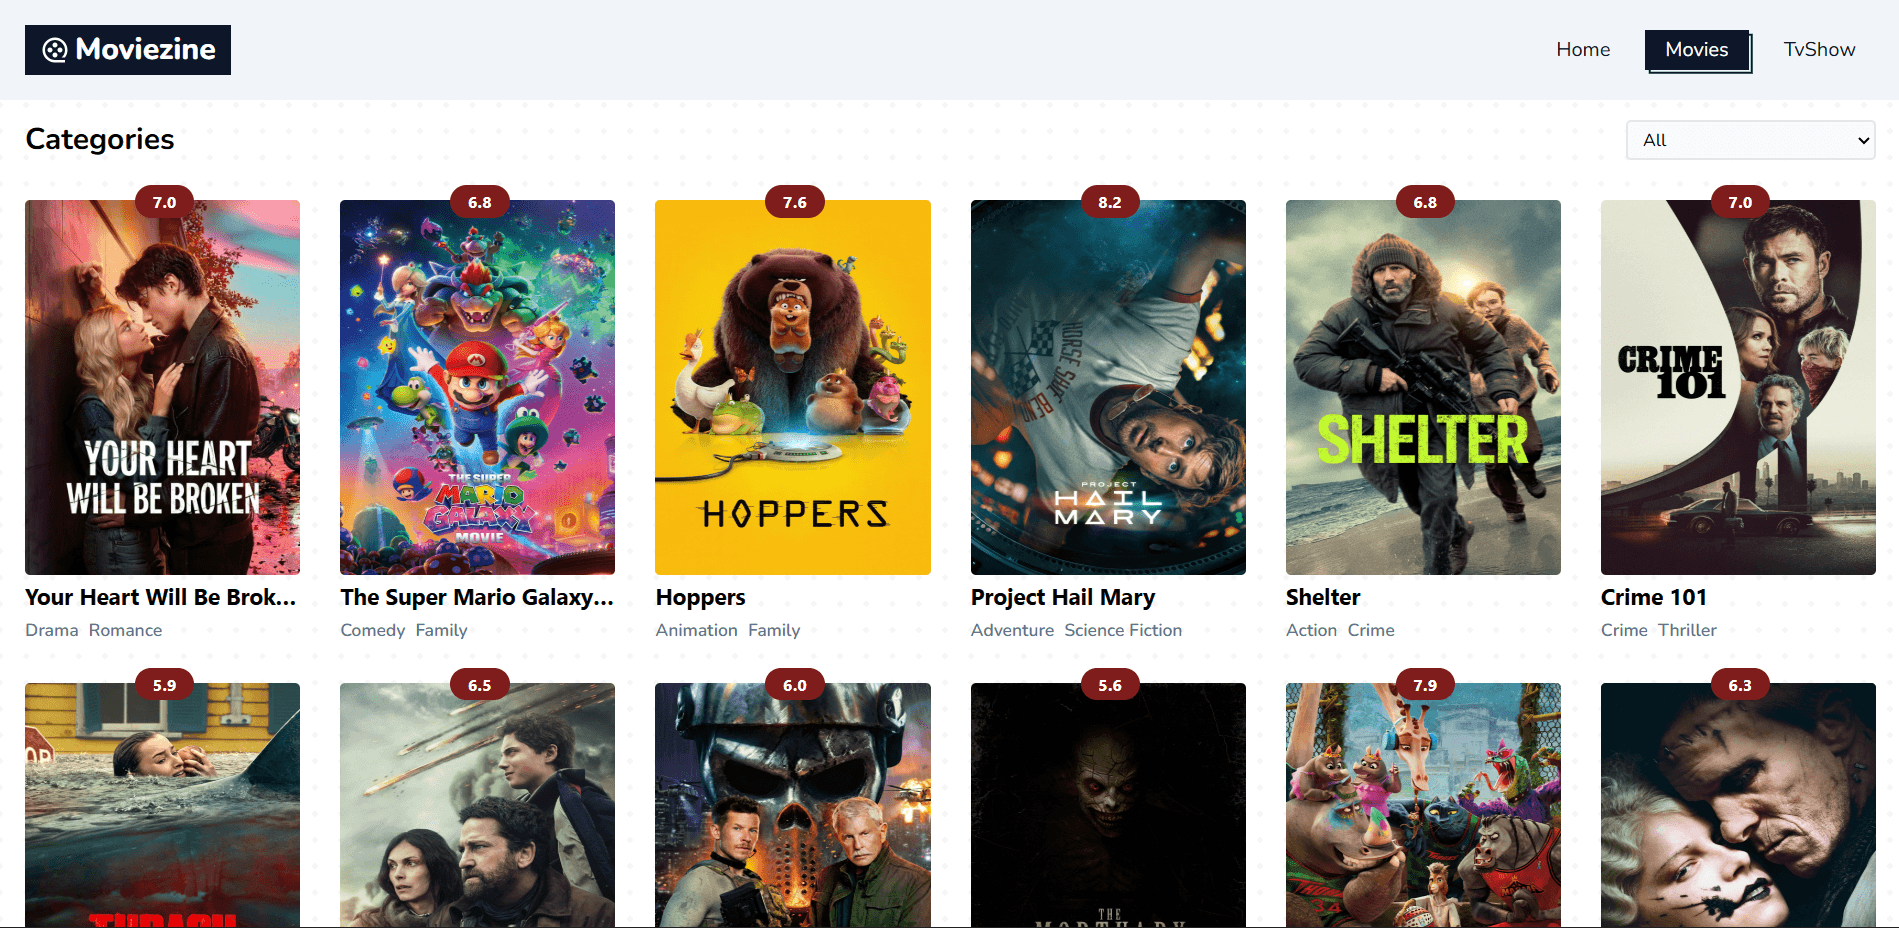
Task: Click the 7.0 rating badge on Your Heart
Action: tap(164, 202)
